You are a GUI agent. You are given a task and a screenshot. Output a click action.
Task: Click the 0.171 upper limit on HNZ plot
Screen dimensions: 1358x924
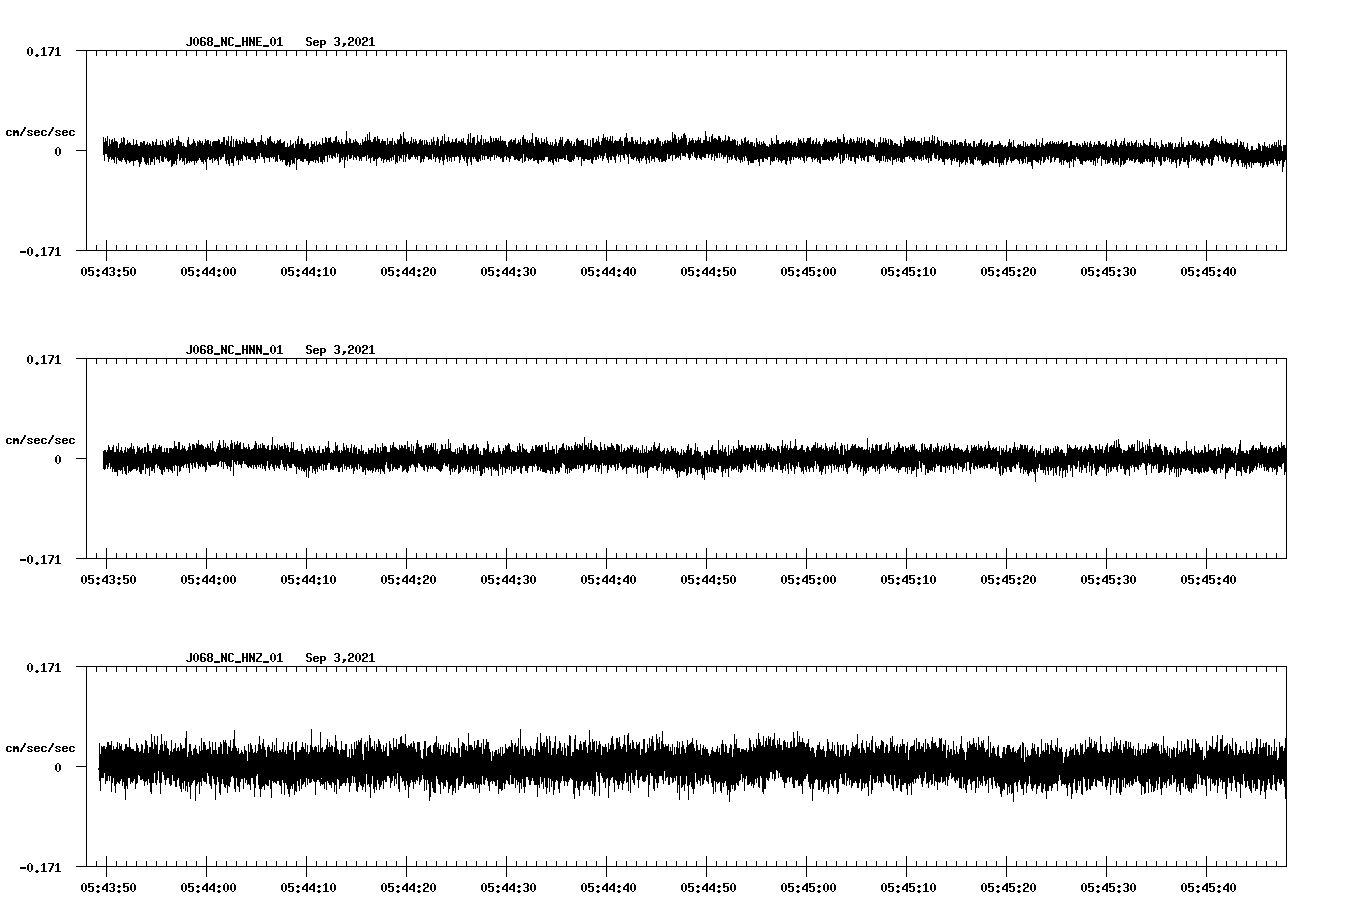click(43, 667)
